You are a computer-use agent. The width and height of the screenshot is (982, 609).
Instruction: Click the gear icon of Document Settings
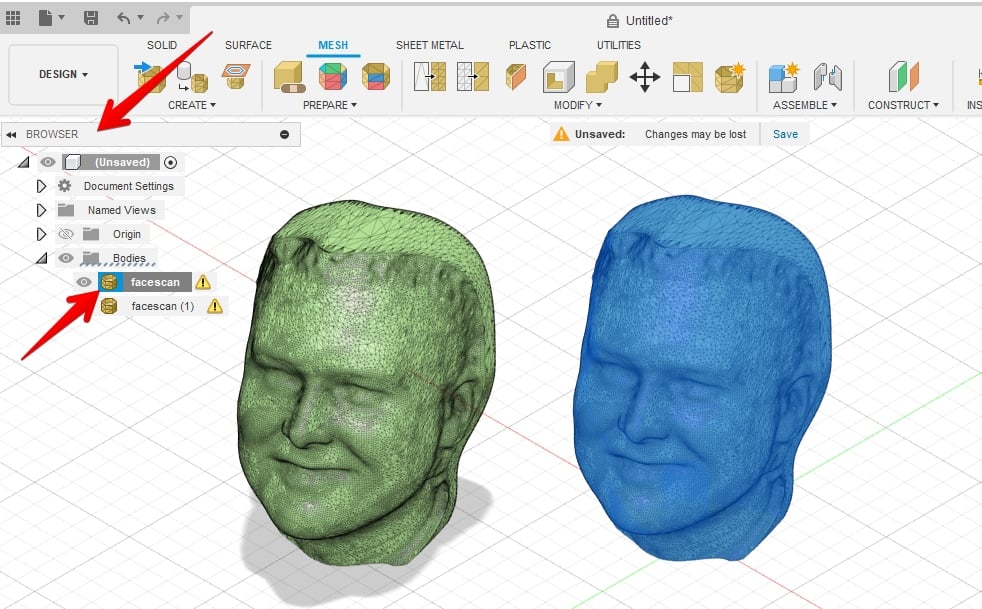65,185
